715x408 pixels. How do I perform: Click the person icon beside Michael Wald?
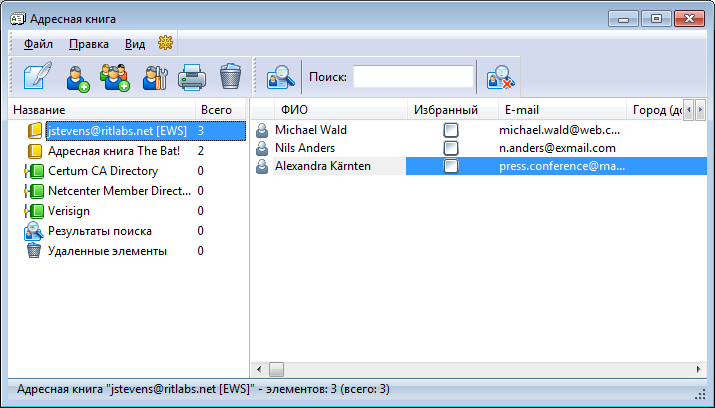coord(262,130)
